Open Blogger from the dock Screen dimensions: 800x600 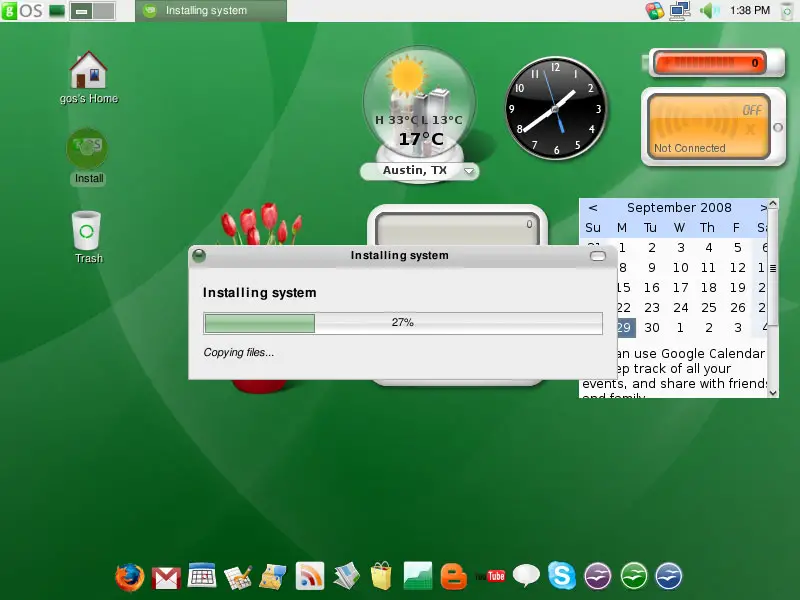(454, 577)
